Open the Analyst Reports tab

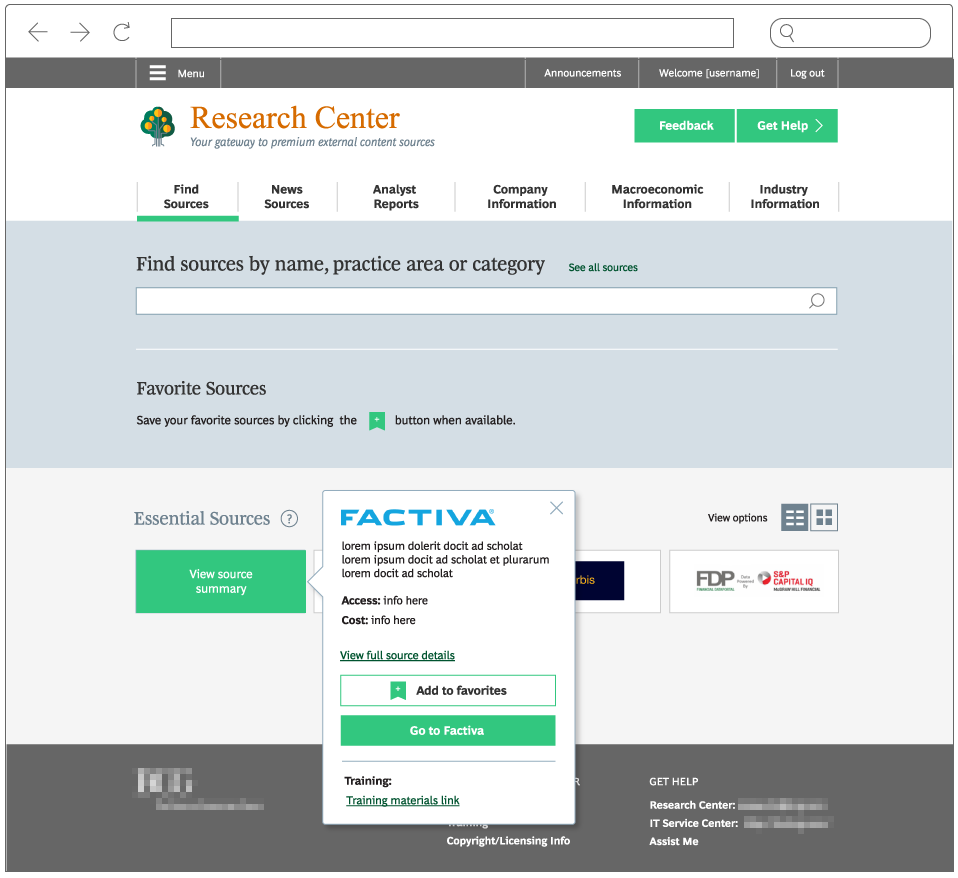(396, 197)
